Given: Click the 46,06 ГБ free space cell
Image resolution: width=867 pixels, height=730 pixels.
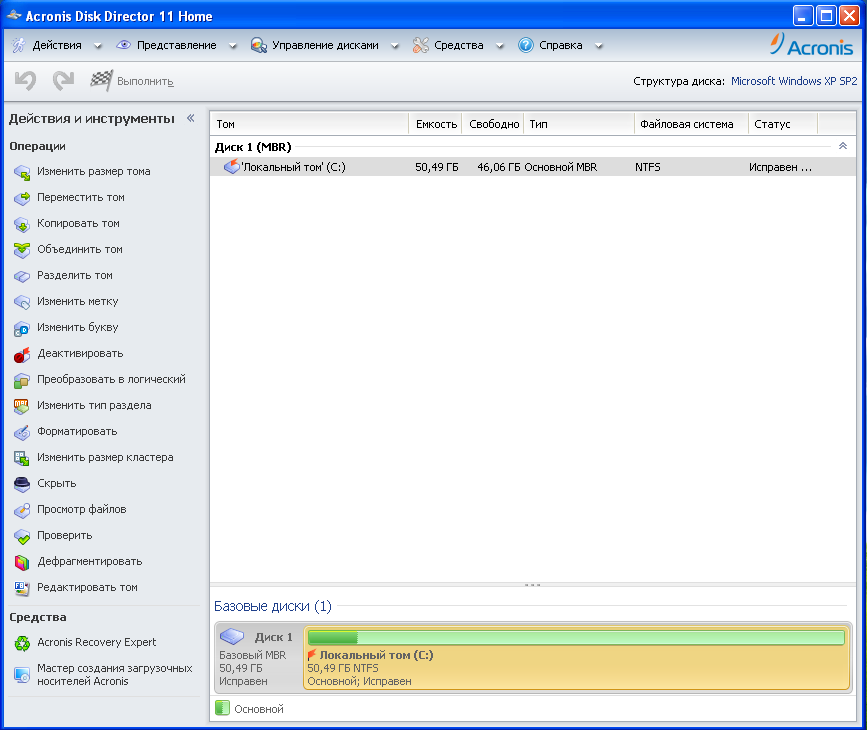Looking at the screenshot, I should coord(498,167).
